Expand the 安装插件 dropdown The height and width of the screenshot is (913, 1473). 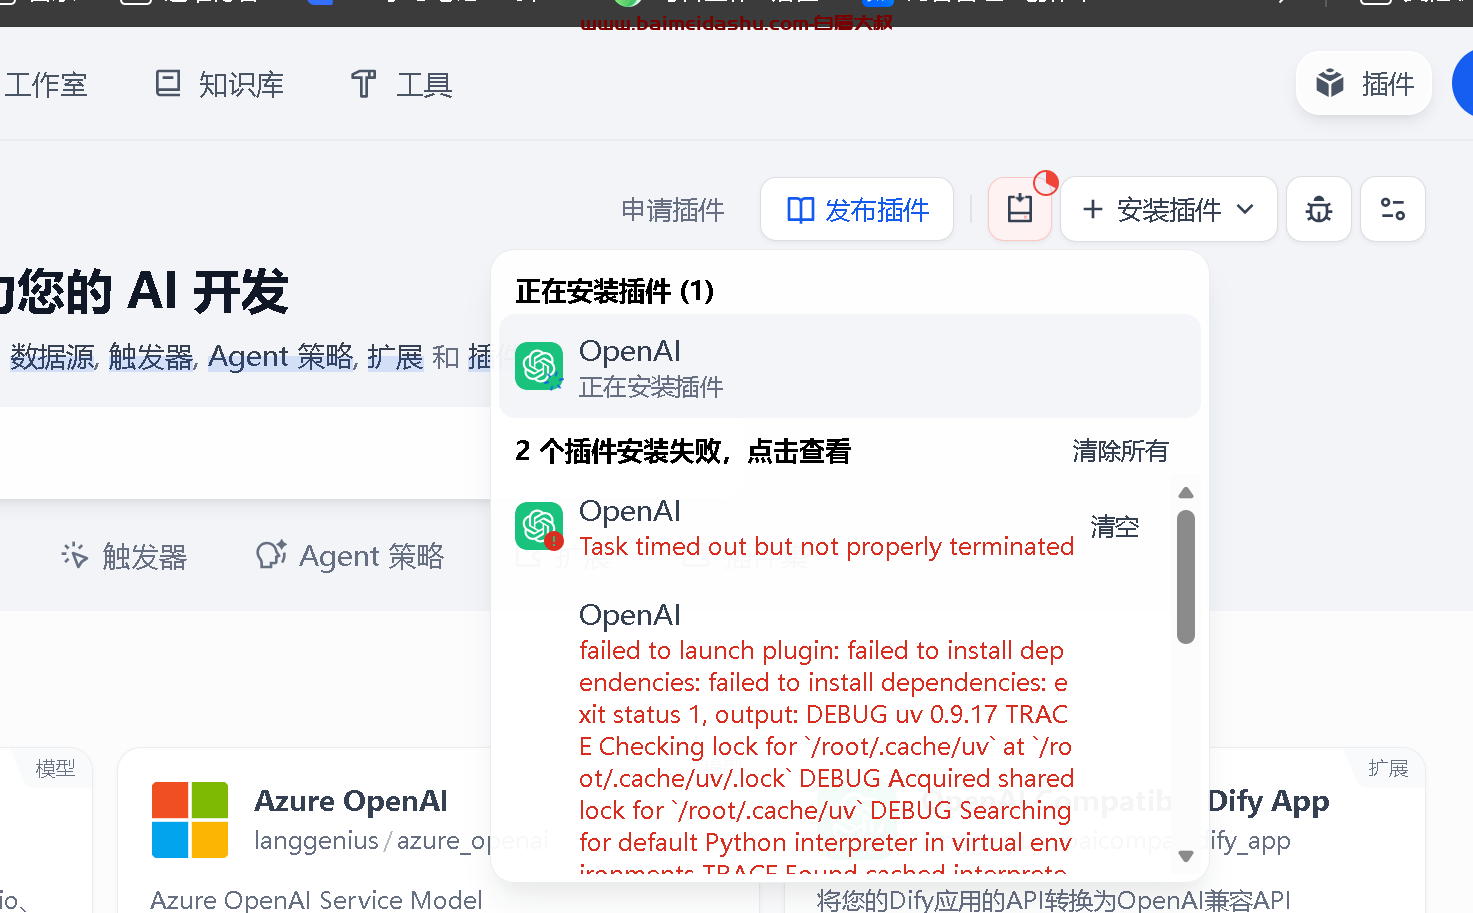(x=1169, y=209)
